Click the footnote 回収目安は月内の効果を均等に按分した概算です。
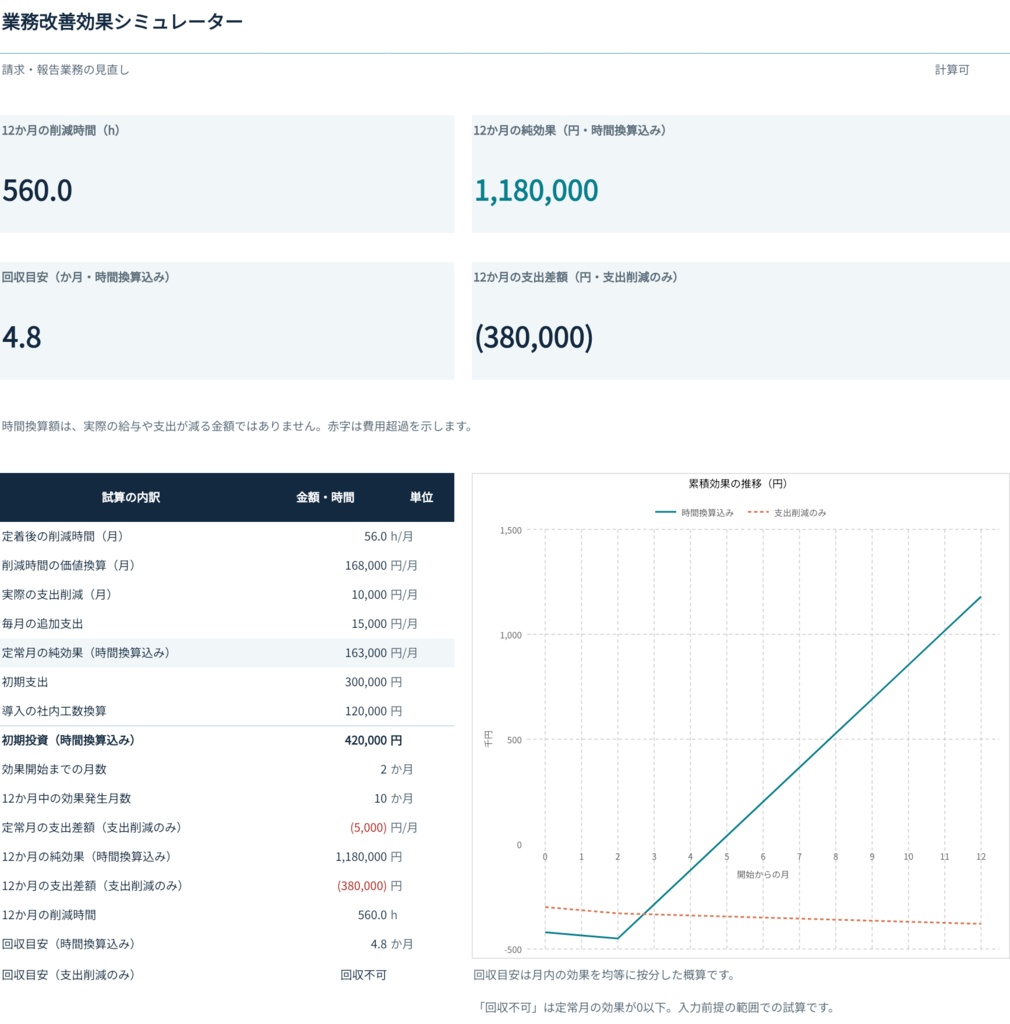This screenshot has height=1024, width=1010. pyautogui.click(x=604, y=975)
